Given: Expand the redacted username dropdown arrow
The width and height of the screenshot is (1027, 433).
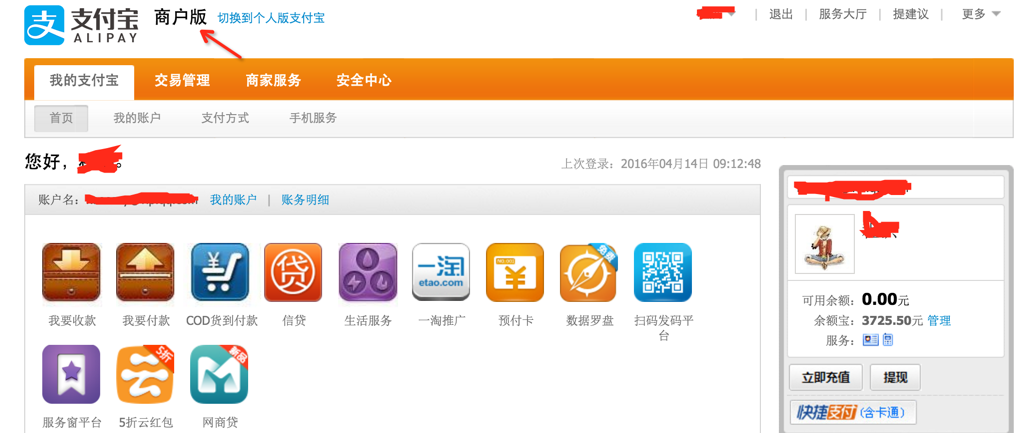Looking at the screenshot, I should pyautogui.click(x=731, y=14).
